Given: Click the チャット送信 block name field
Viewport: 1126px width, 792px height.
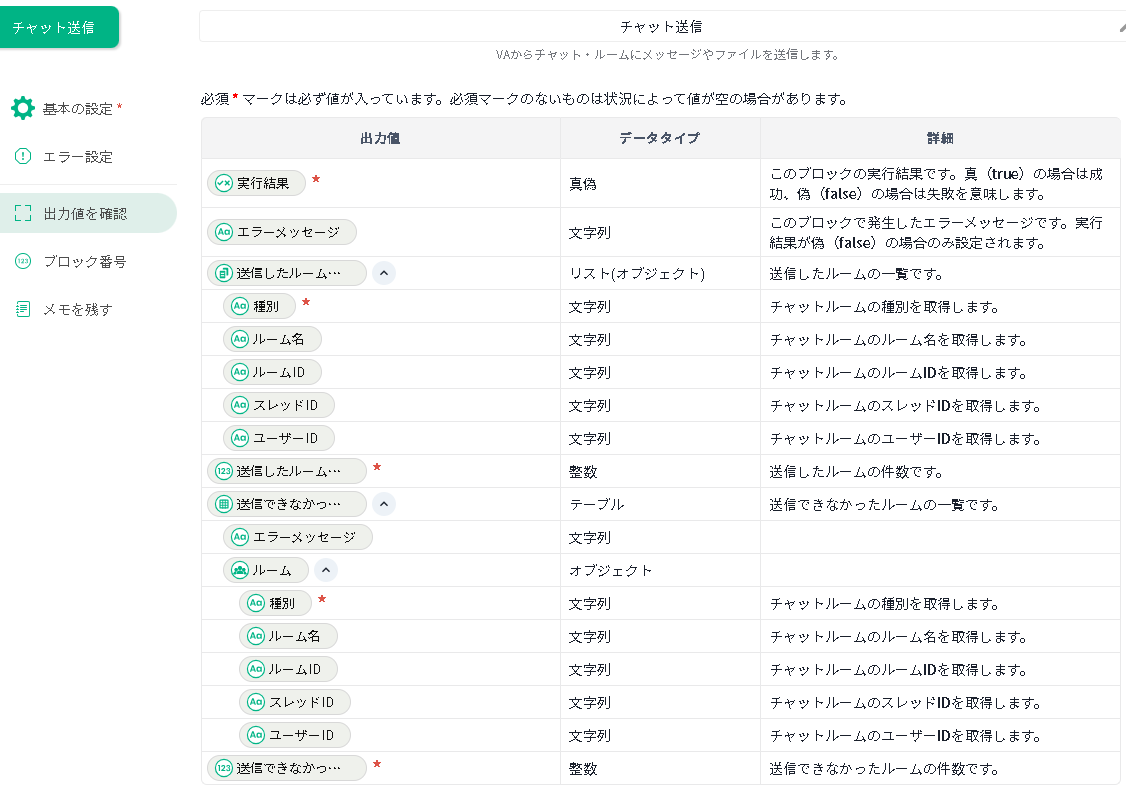Looking at the screenshot, I should coord(660,27).
